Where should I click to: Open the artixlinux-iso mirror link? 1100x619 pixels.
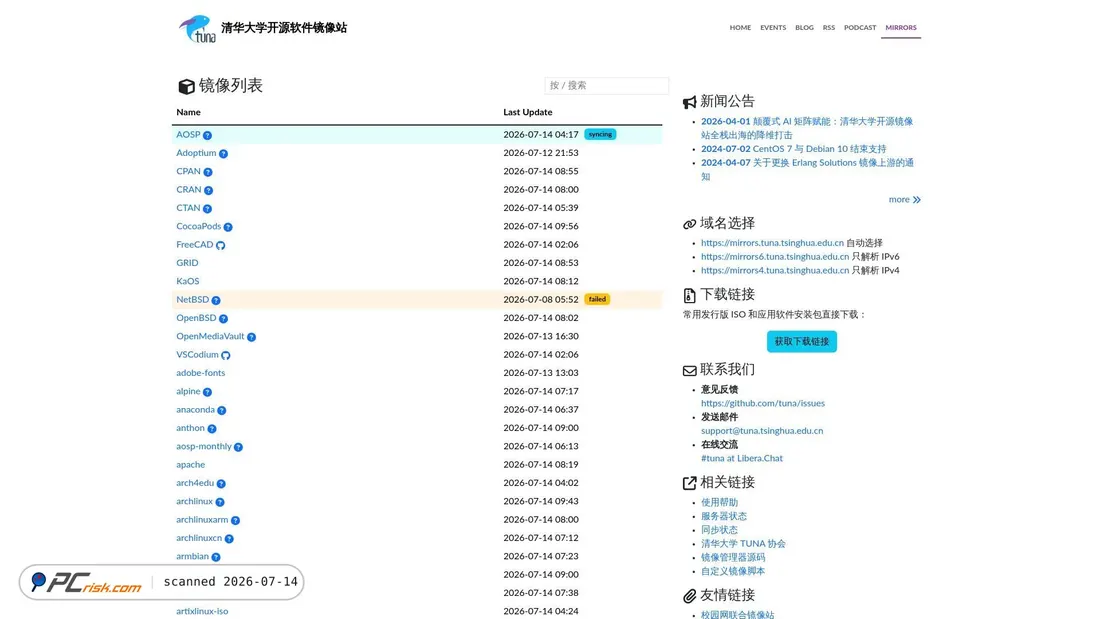(x=202, y=611)
